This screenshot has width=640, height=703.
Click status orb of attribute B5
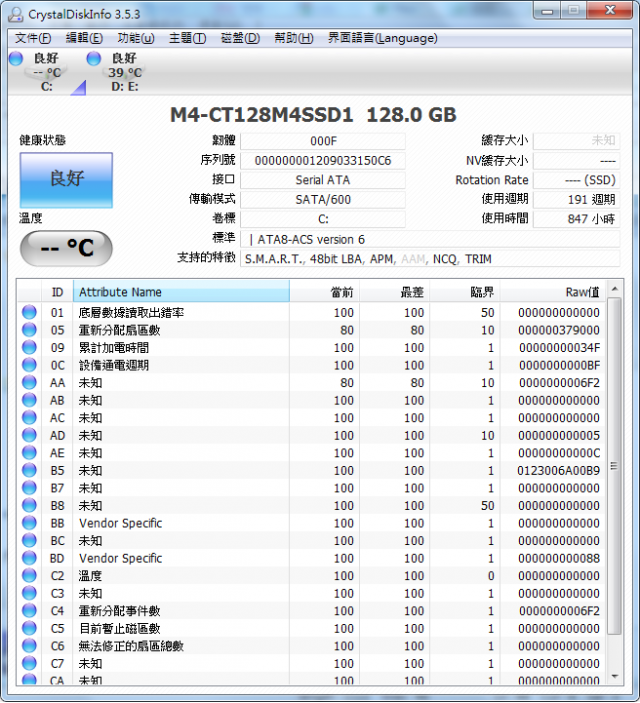pos(29,470)
